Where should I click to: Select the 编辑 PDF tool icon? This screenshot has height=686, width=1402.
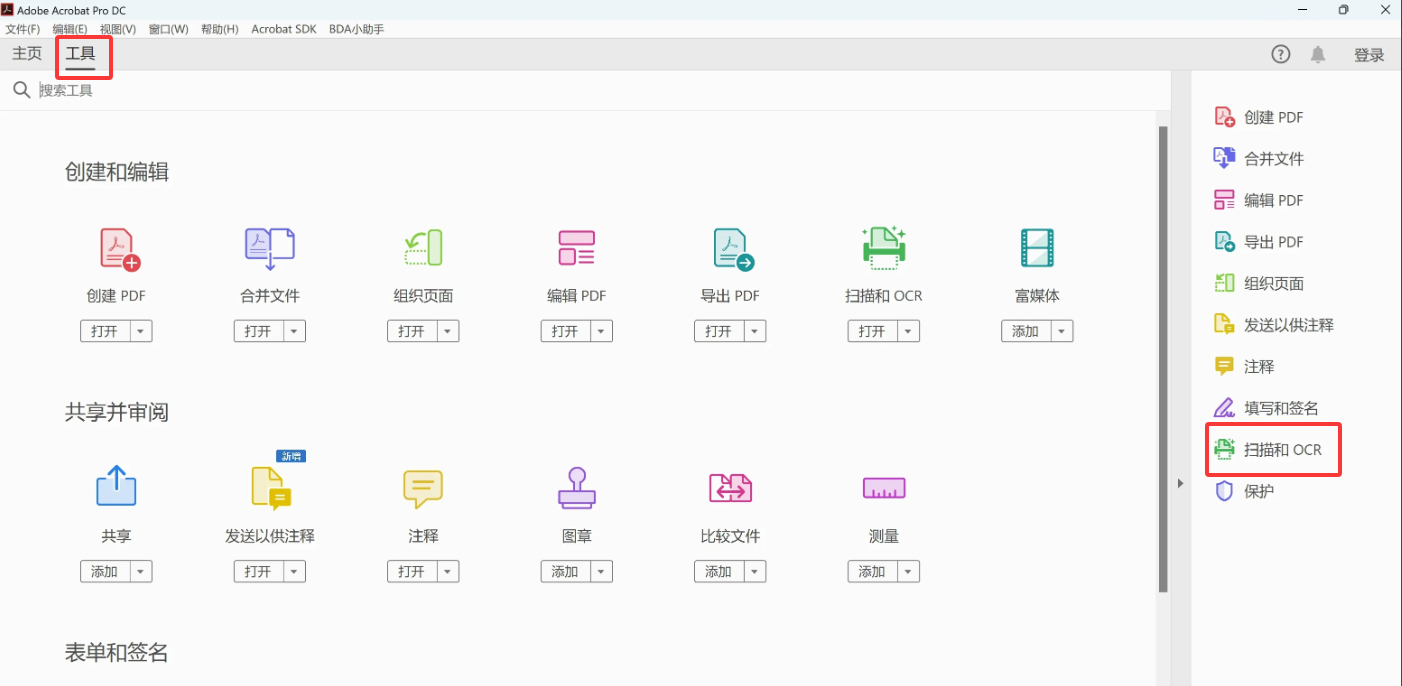pyautogui.click(x=576, y=249)
